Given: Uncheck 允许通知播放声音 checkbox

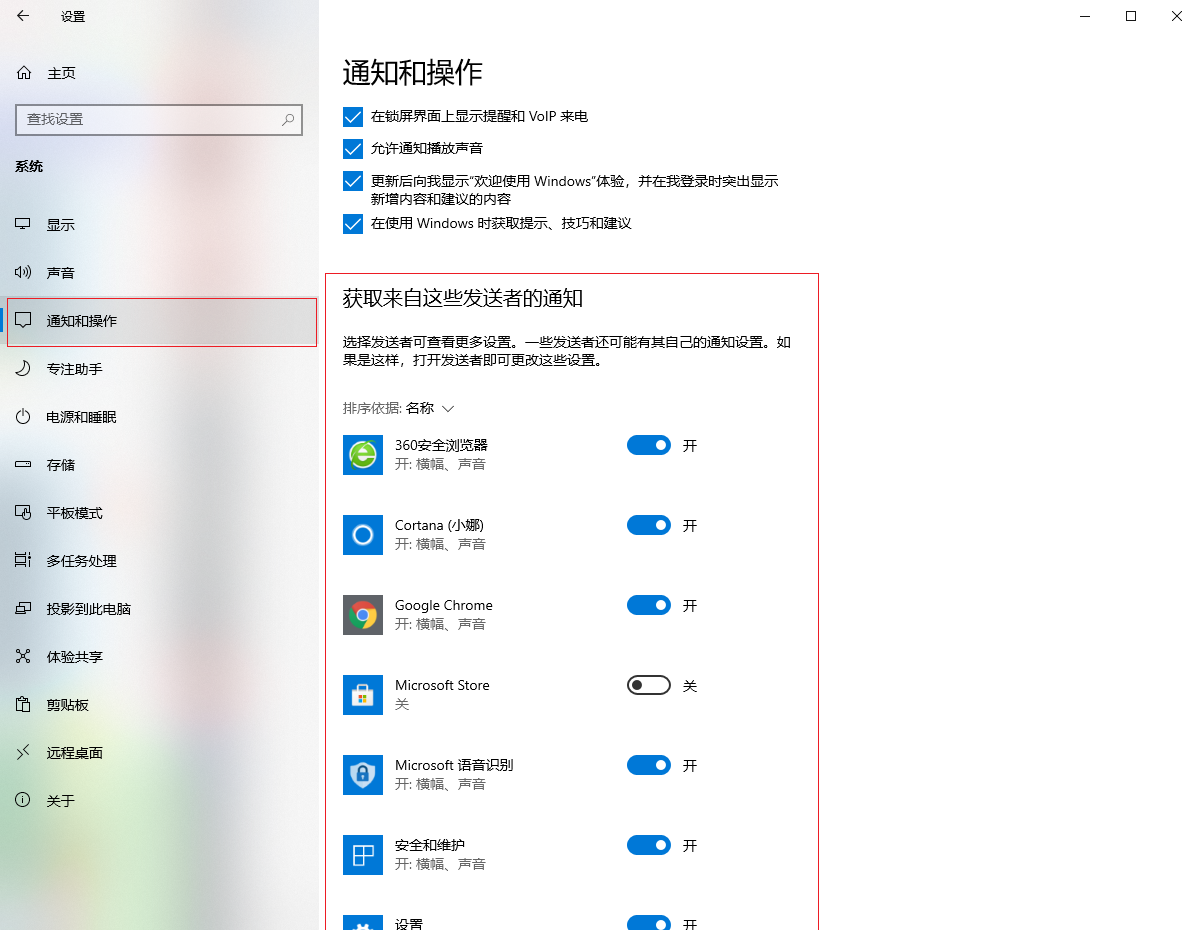Looking at the screenshot, I should (353, 149).
